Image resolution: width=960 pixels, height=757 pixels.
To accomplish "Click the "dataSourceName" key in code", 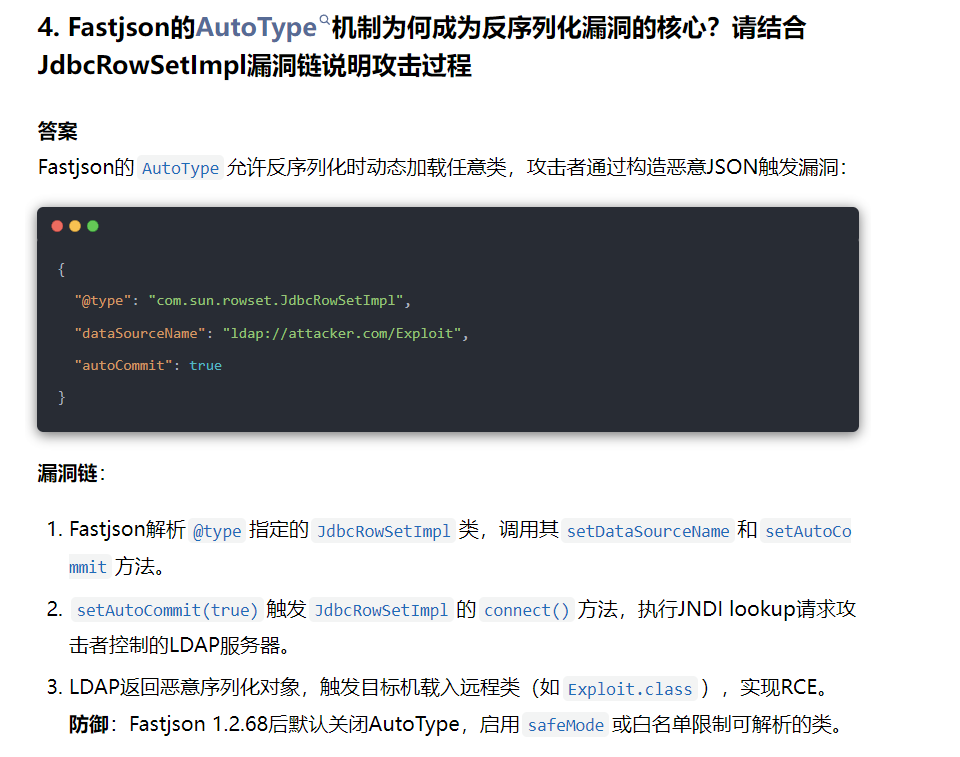I will pos(140,333).
